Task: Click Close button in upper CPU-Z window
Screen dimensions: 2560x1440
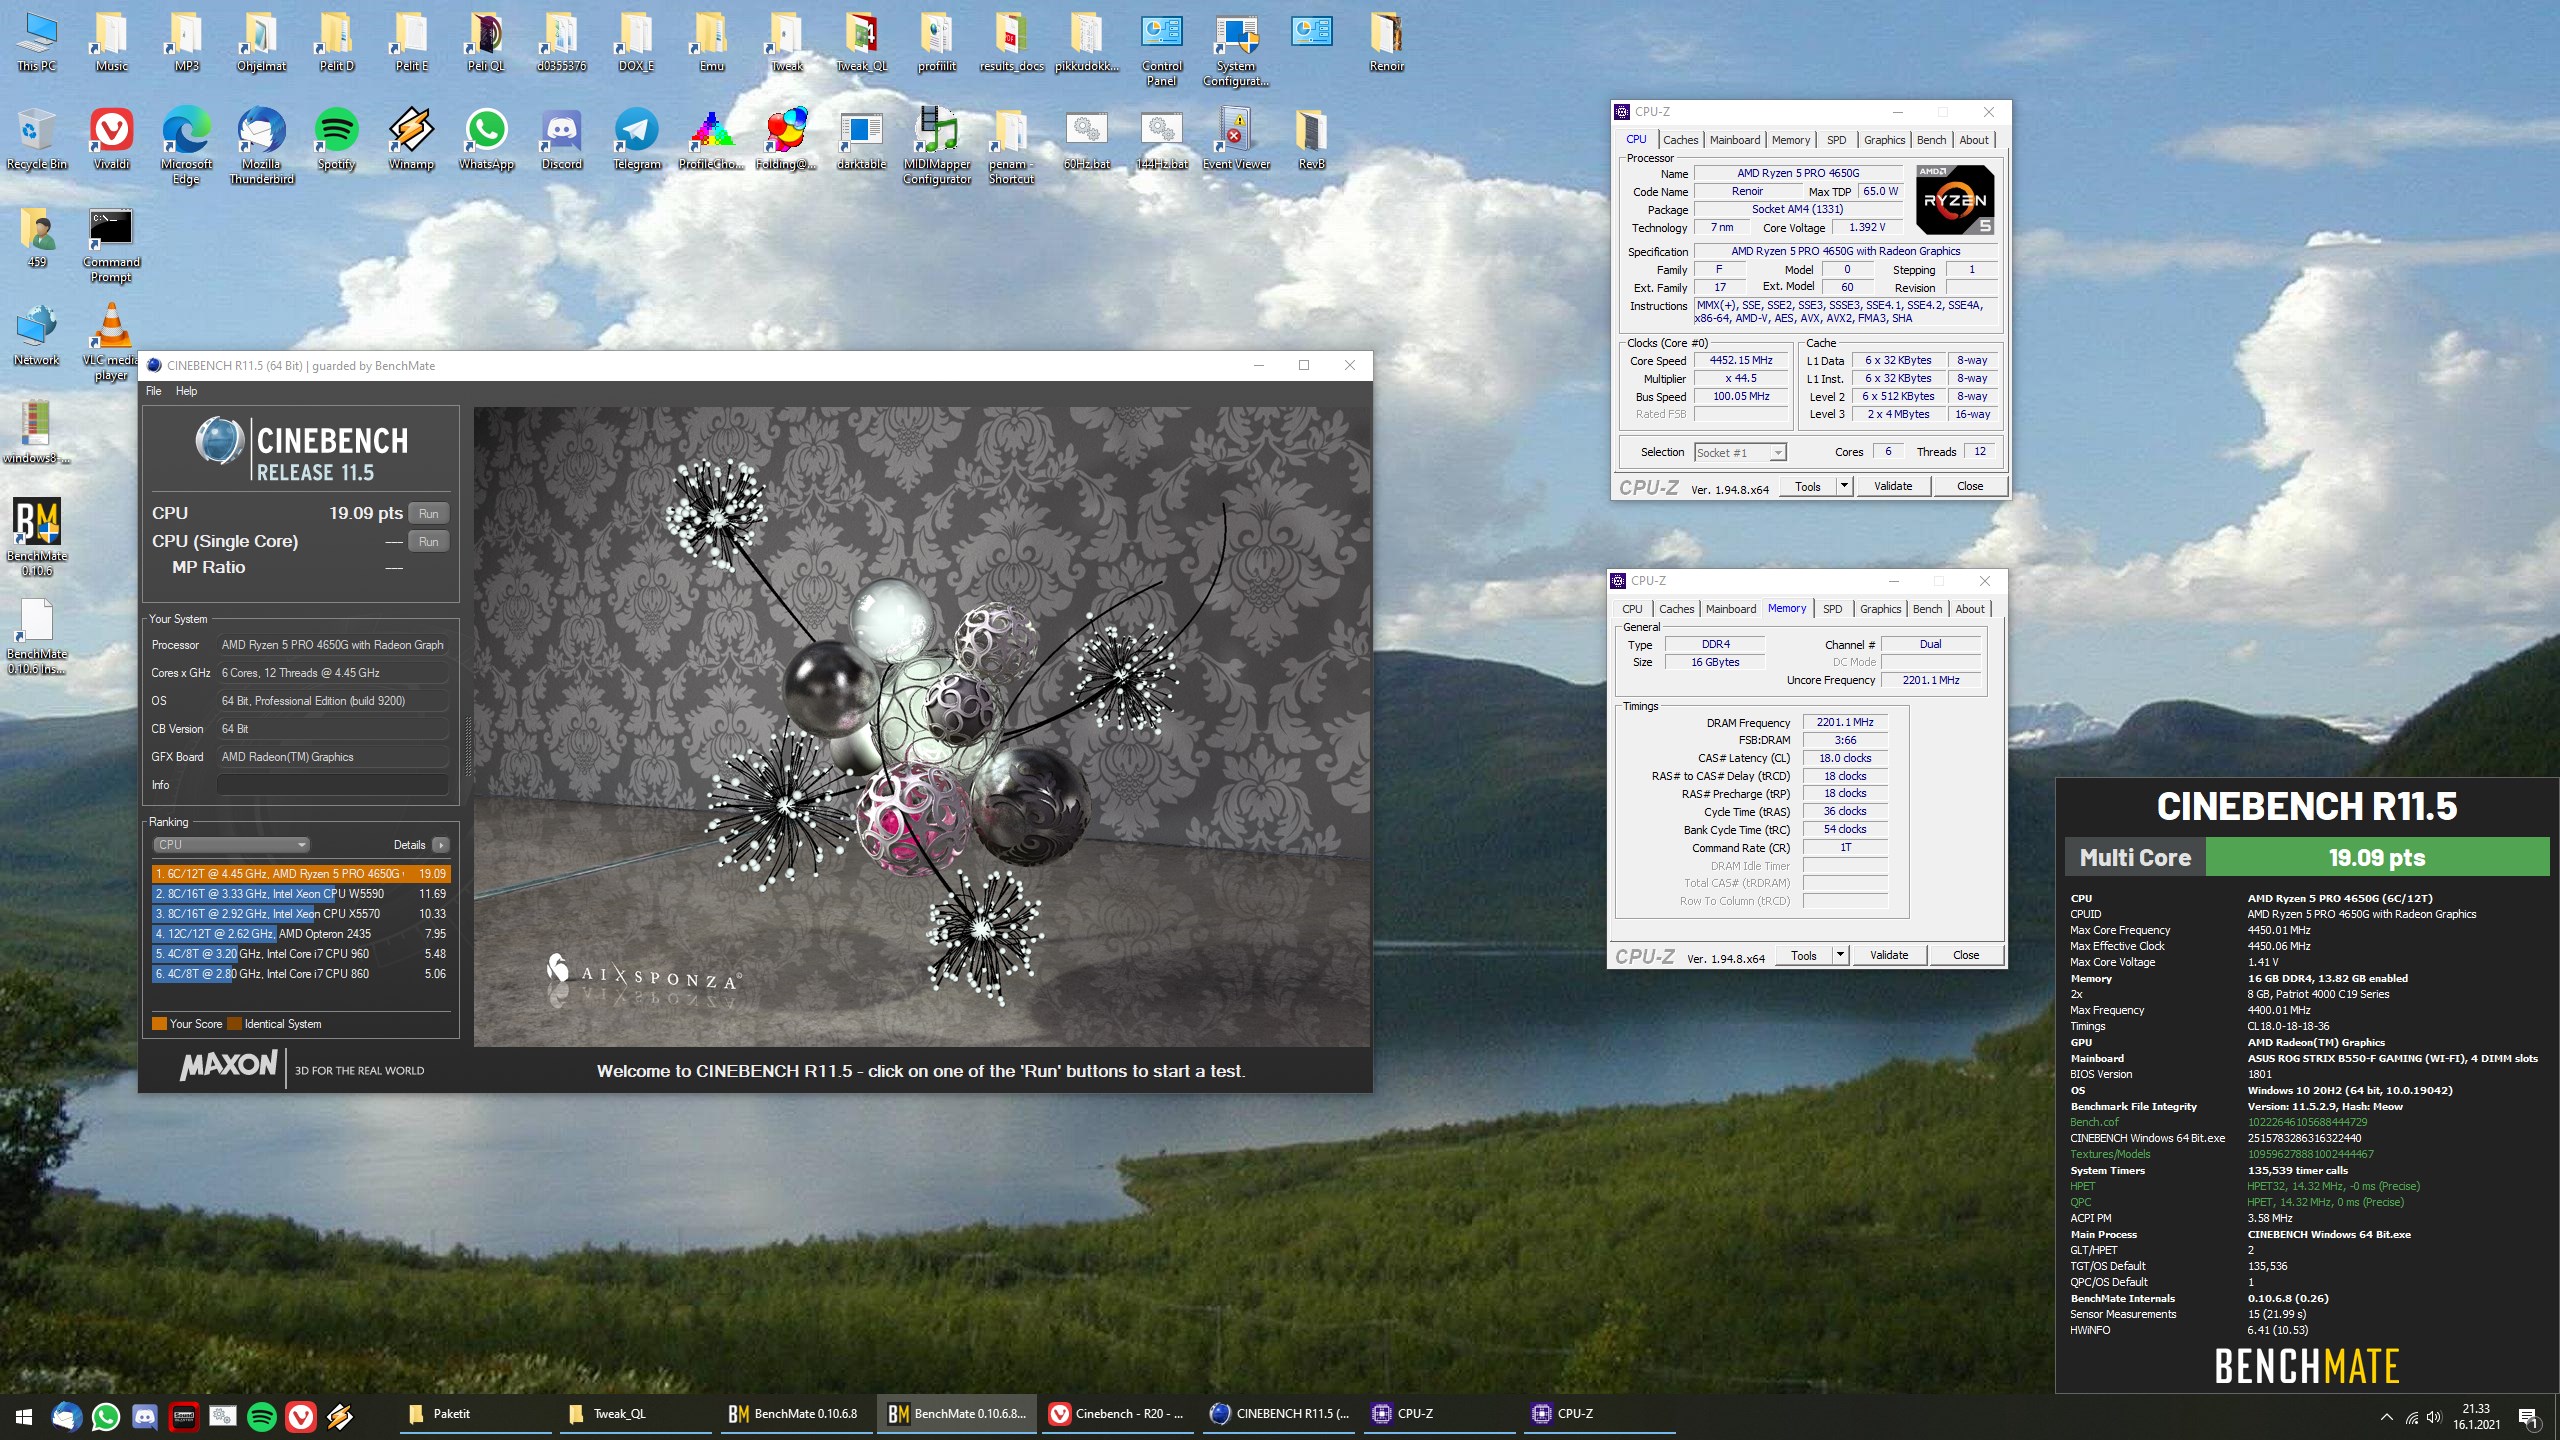Action: 1969,486
